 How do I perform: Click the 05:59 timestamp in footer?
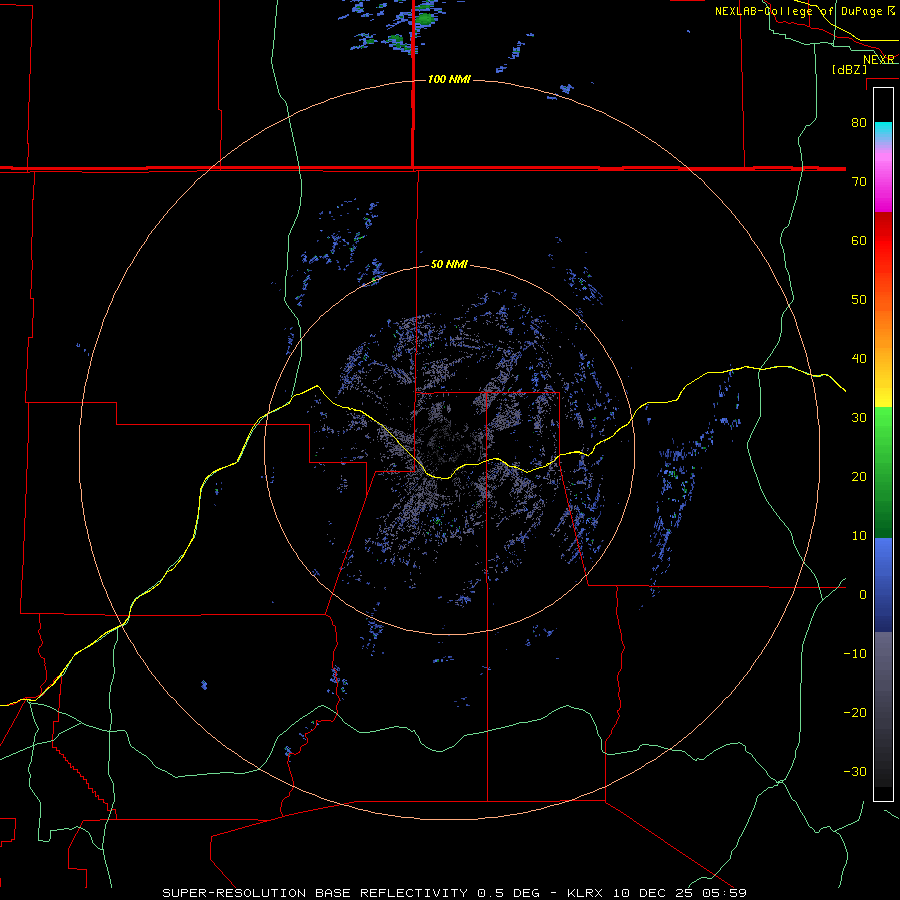coord(726,893)
